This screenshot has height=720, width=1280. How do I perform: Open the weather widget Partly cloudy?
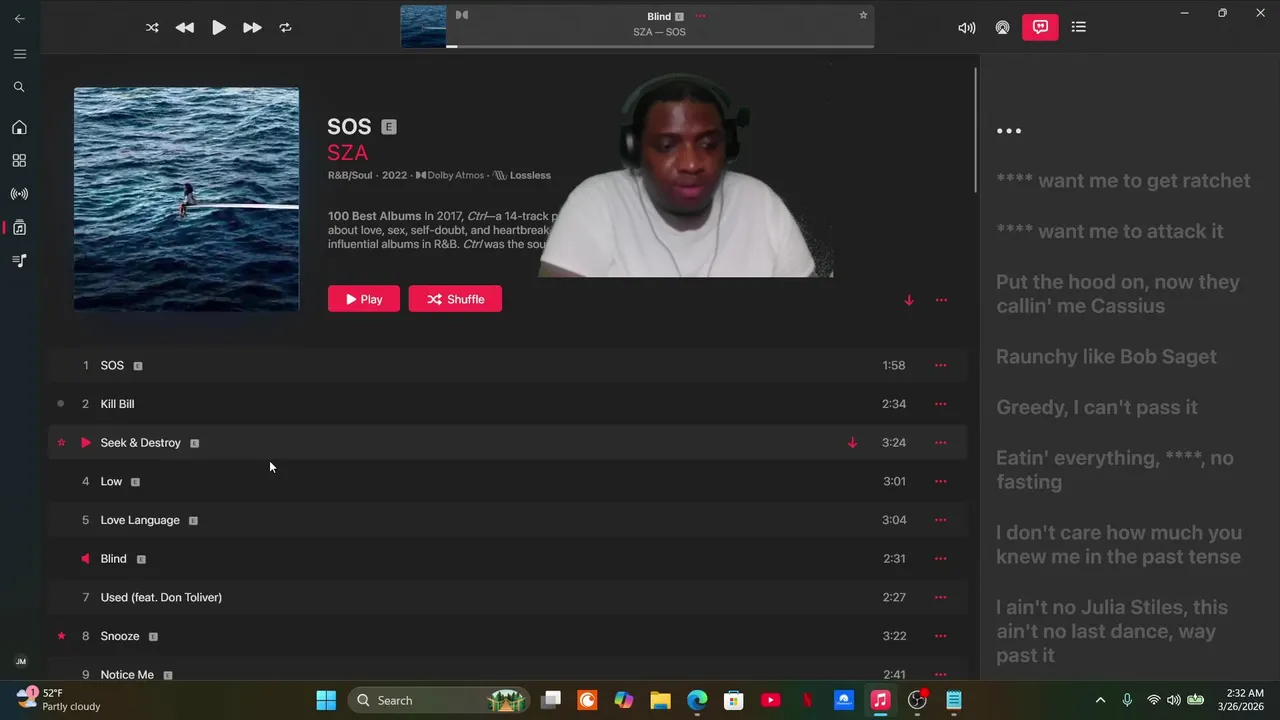60,699
